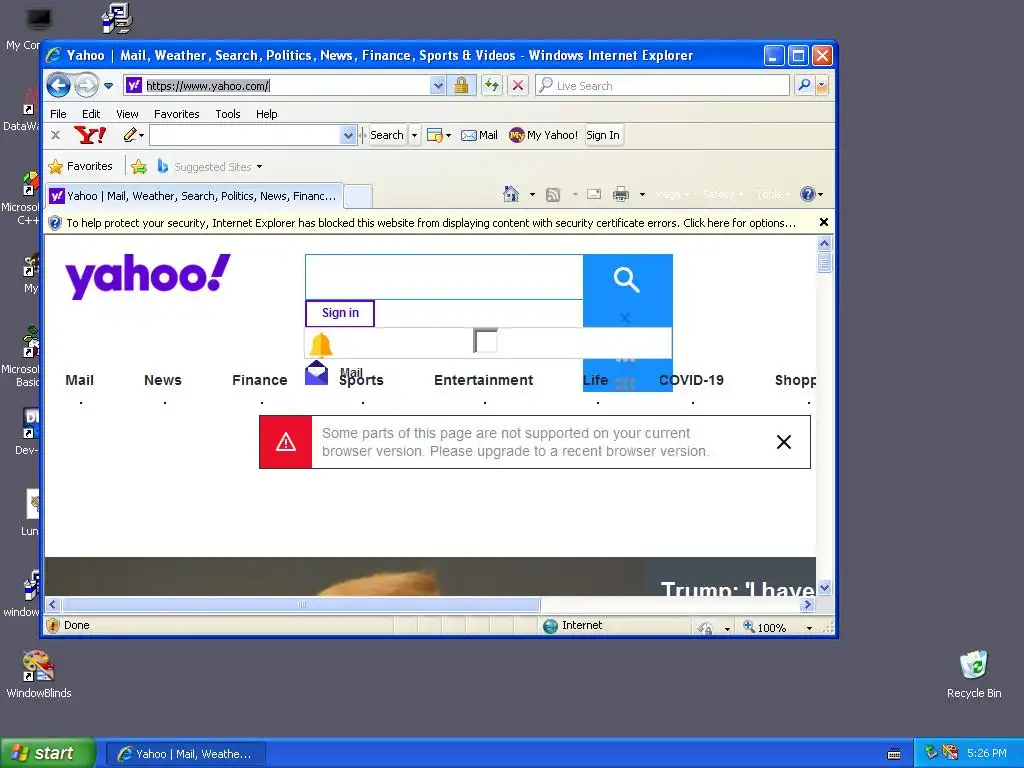Click Add to Favorites Bar icon
The image size is (1024, 768).
tap(138, 167)
